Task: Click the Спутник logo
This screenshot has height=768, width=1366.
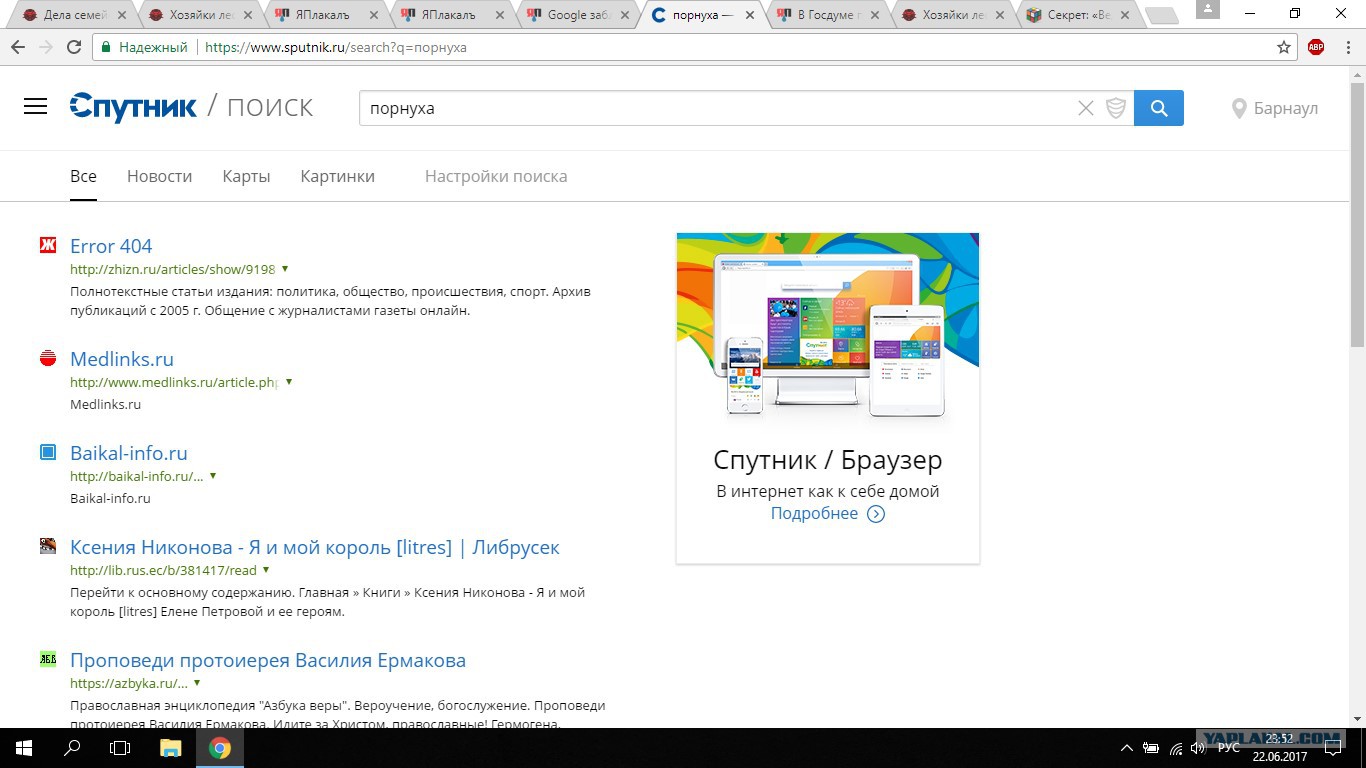Action: [133, 107]
